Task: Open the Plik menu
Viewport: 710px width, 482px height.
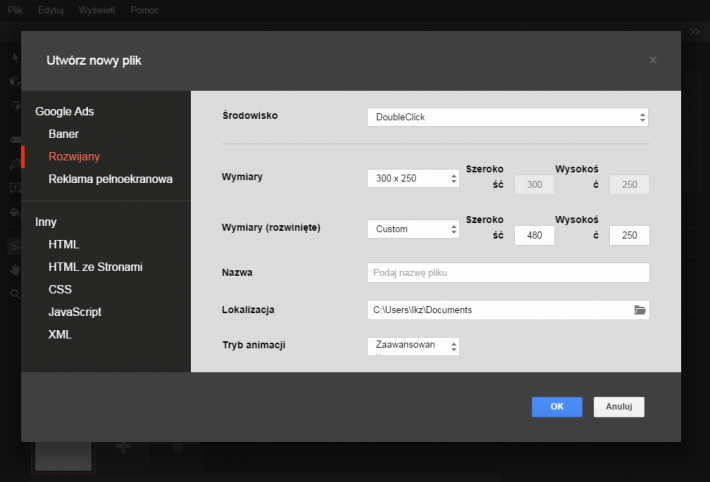Action: [x=15, y=10]
